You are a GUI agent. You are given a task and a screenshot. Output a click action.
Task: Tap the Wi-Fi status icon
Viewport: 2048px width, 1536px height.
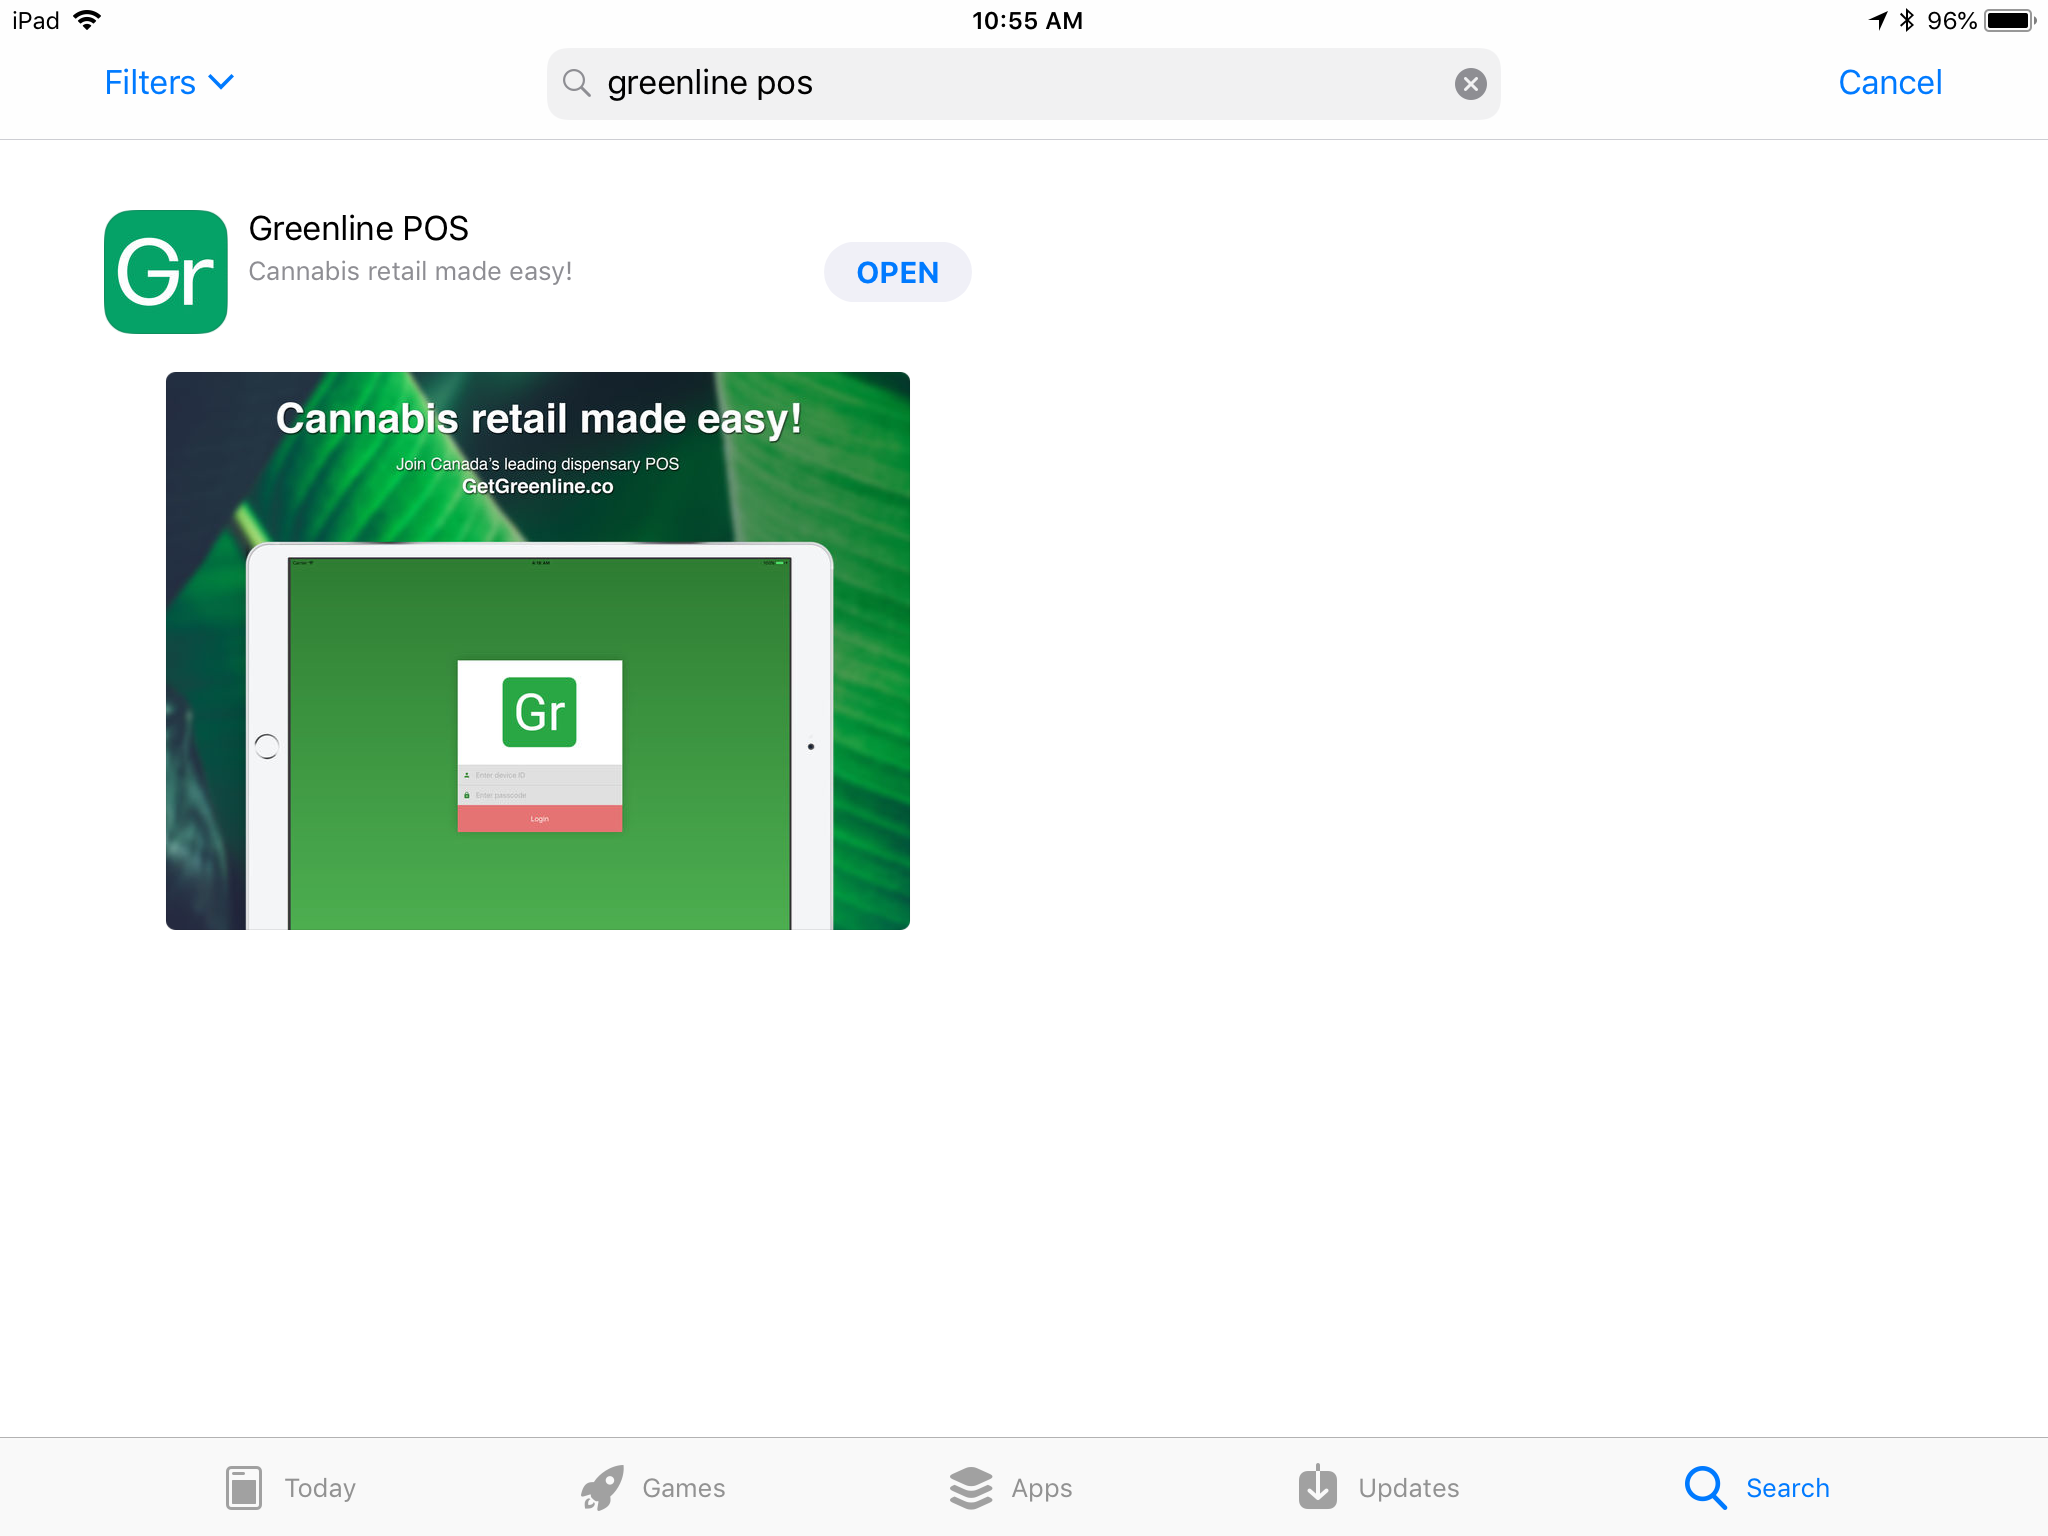pos(87,20)
